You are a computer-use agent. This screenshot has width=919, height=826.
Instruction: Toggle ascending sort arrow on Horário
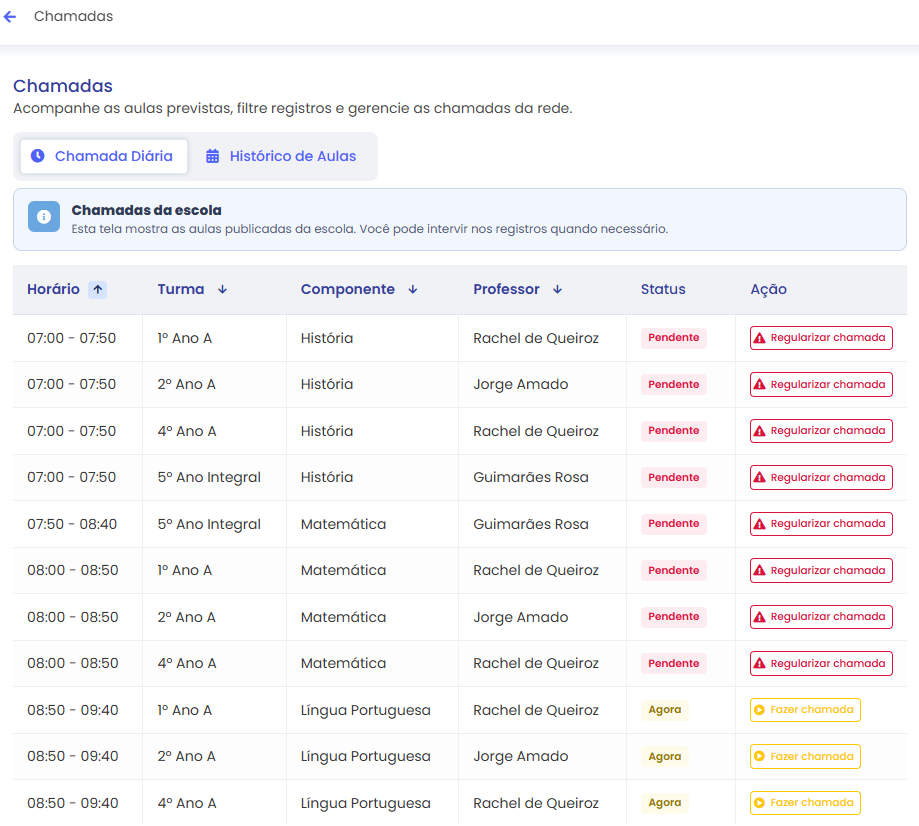[x=97, y=289]
